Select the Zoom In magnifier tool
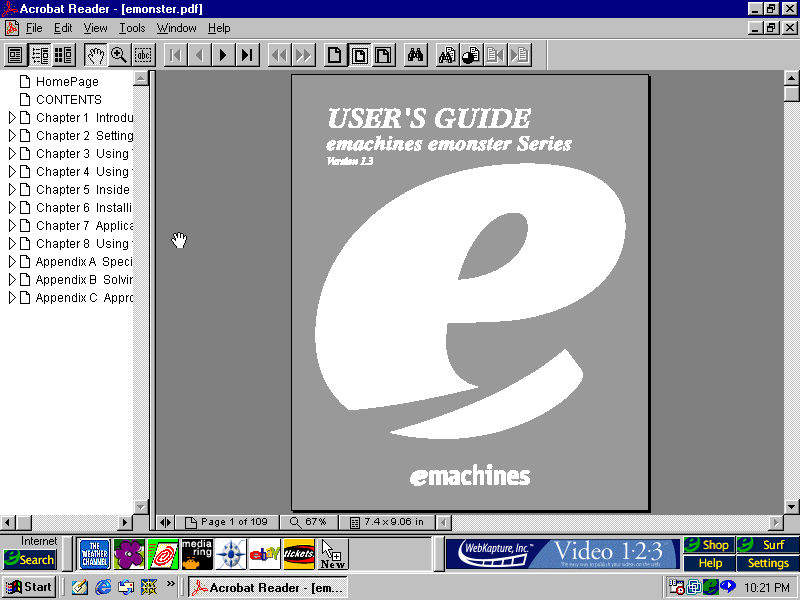Viewport: 800px width, 600px height. [x=119, y=55]
